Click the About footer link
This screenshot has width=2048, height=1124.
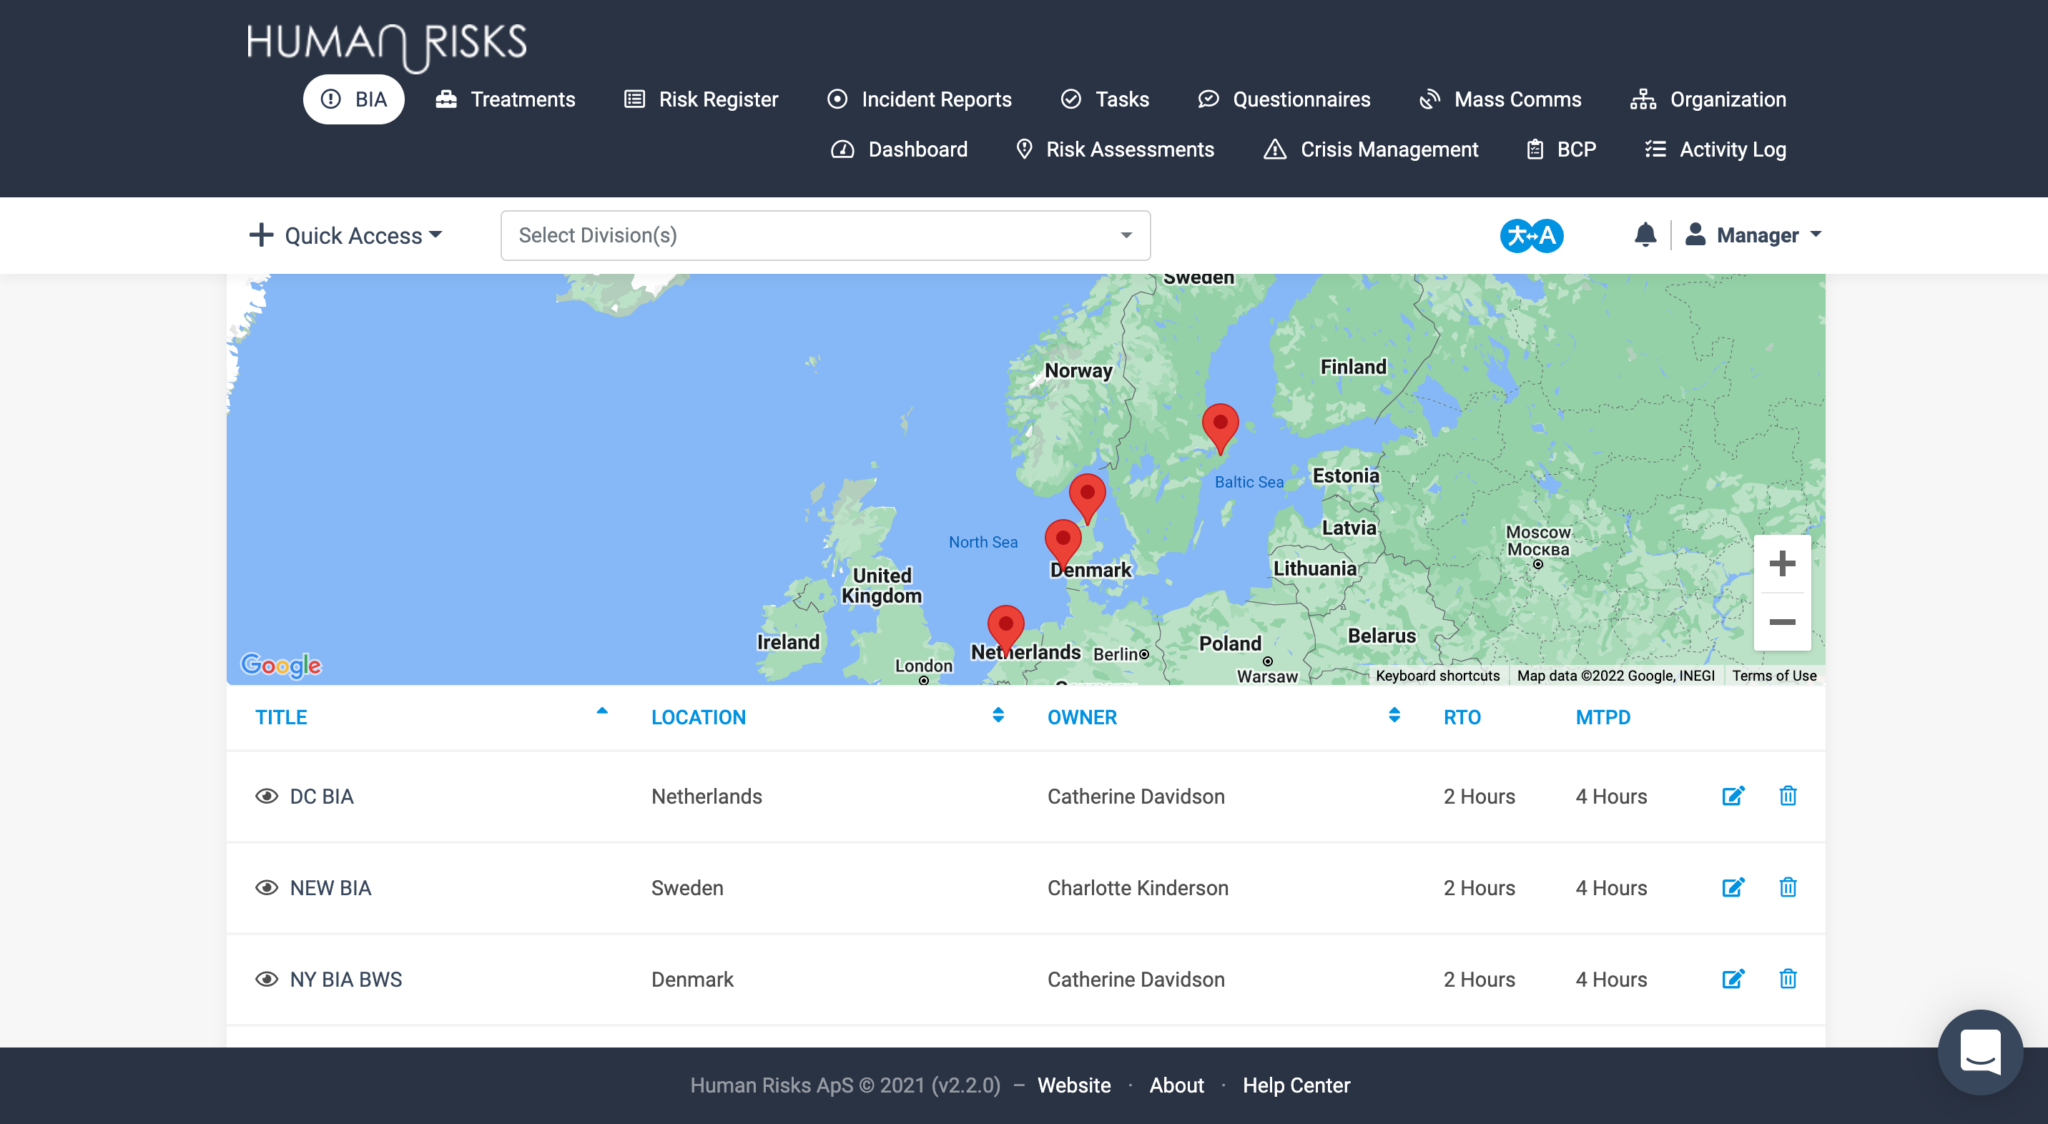(1176, 1086)
